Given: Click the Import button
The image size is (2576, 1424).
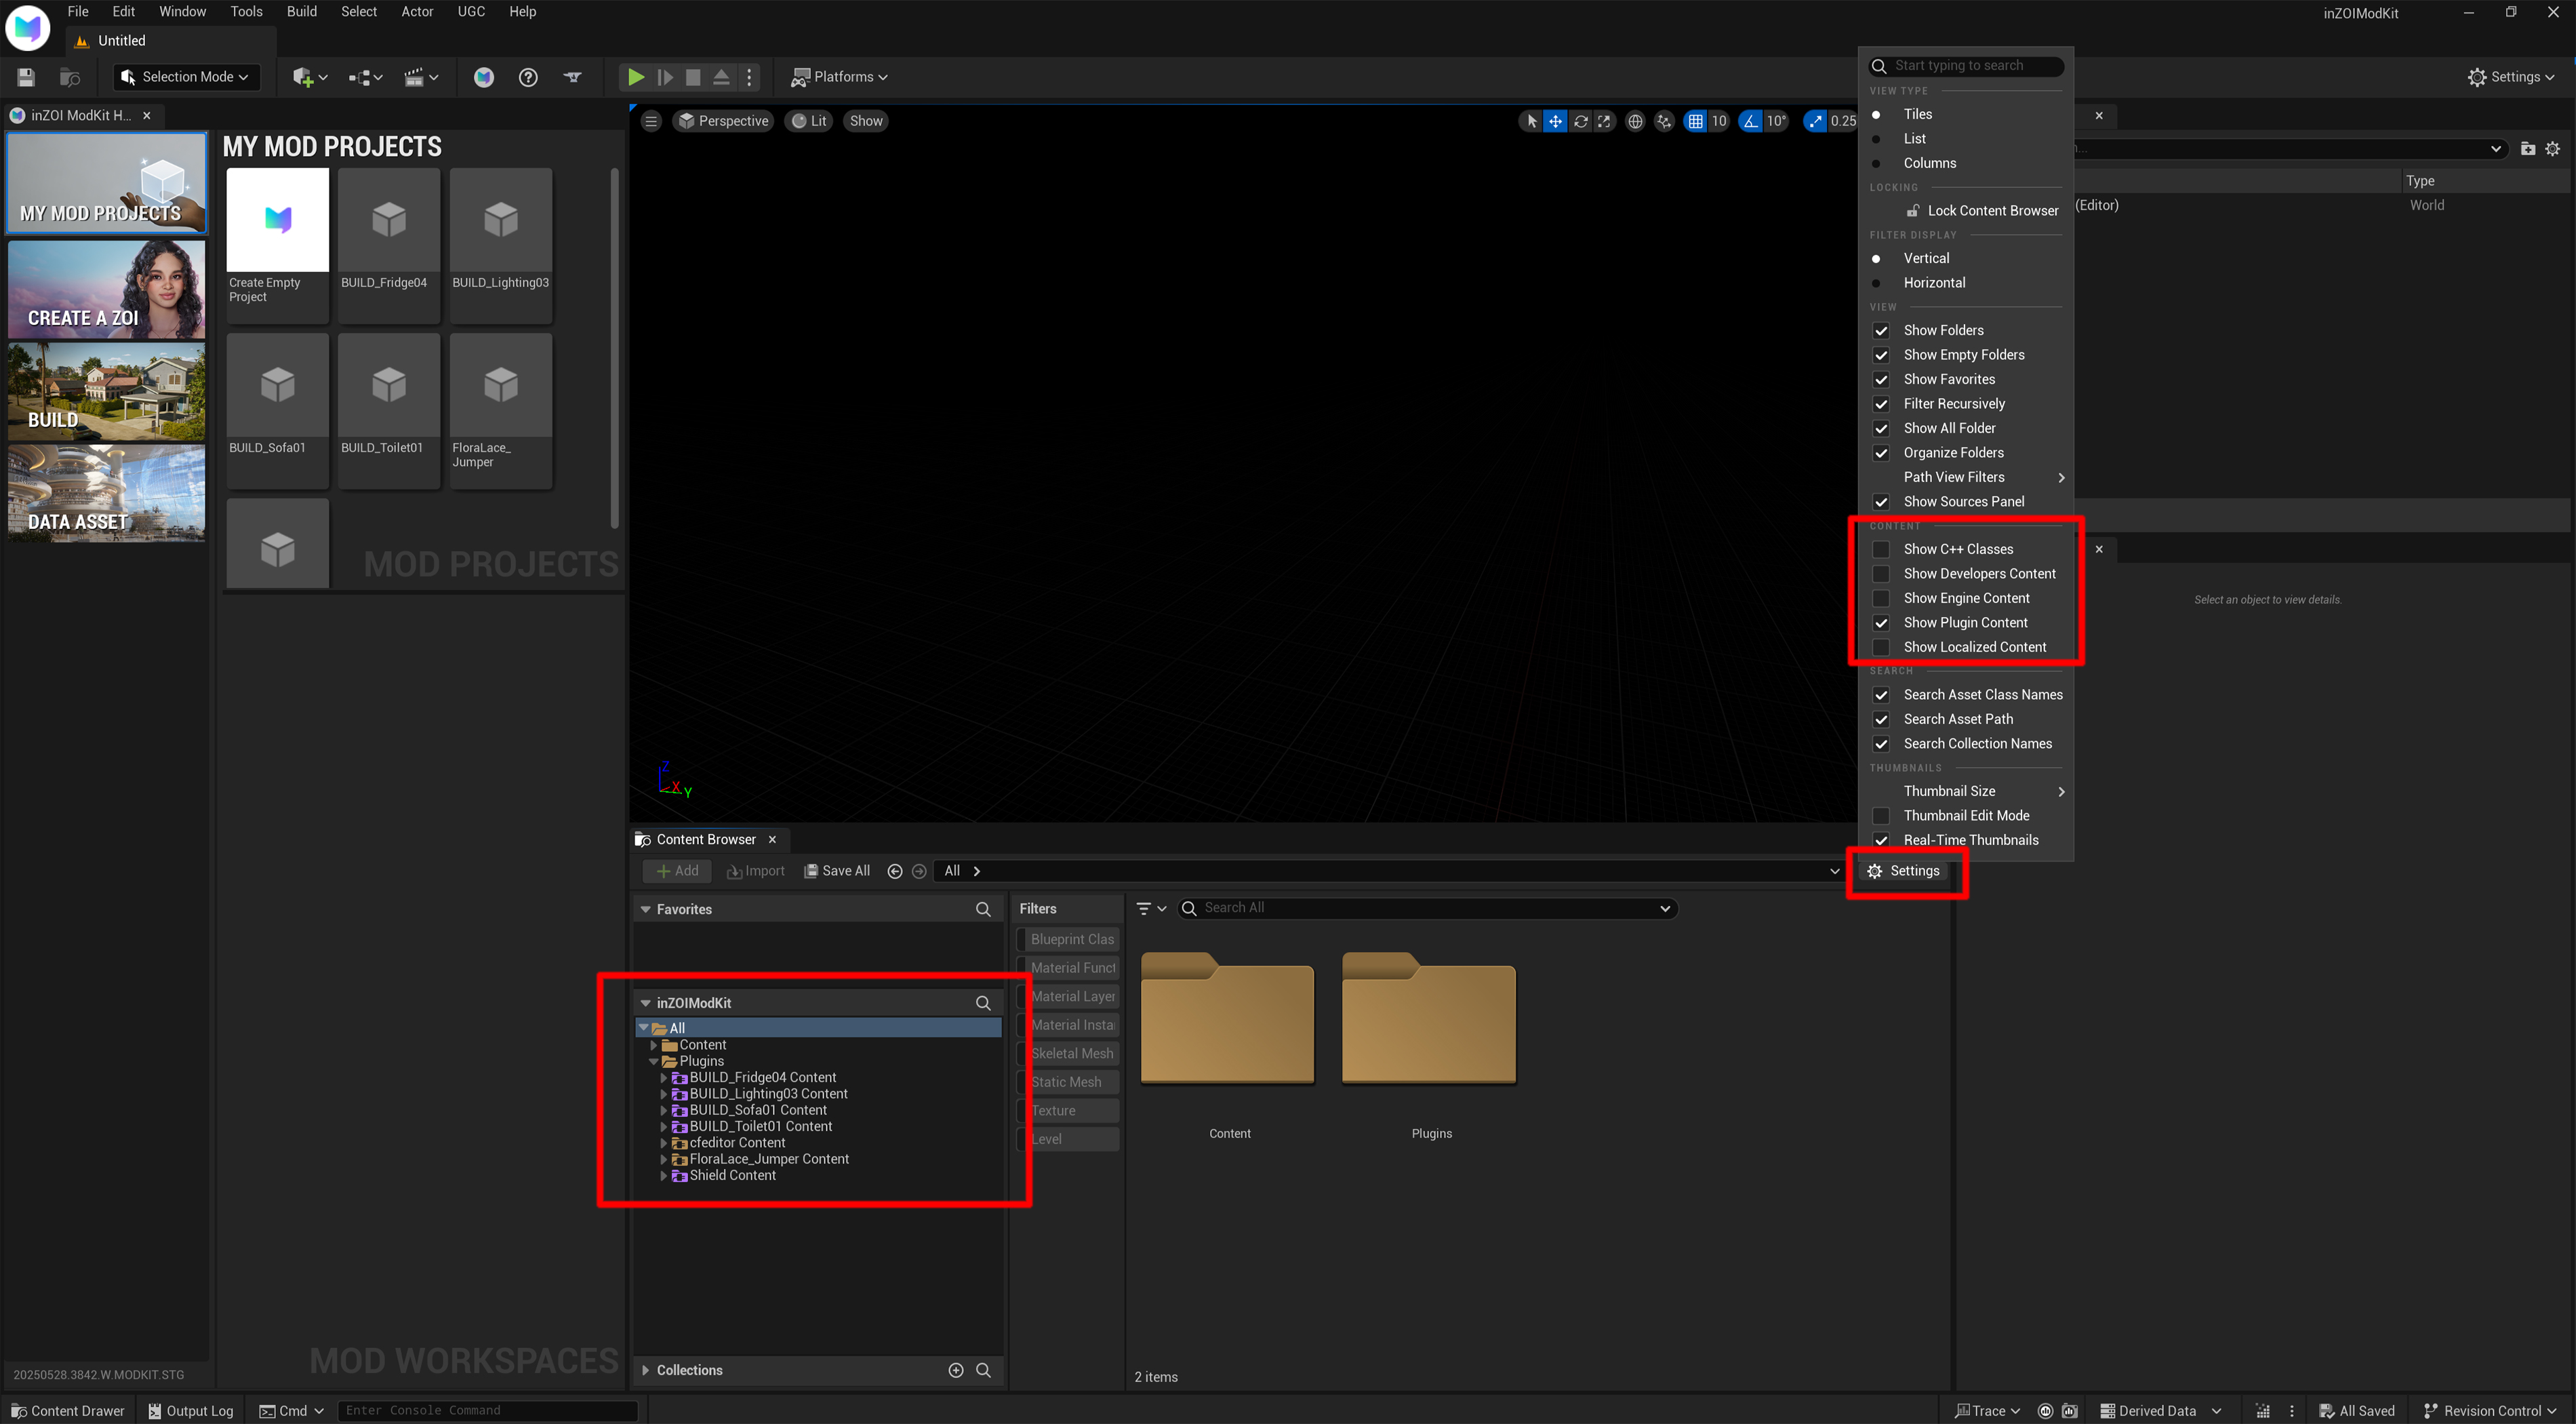Looking at the screenshot, I should tap(755, 871).
